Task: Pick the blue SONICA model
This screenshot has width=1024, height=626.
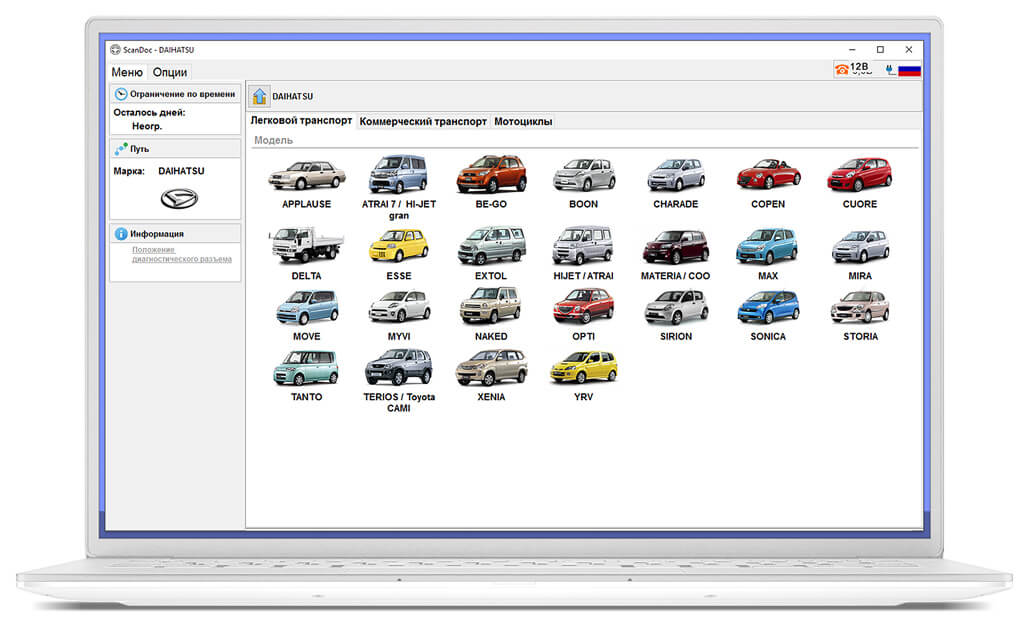Action: (x=768, y=307)
